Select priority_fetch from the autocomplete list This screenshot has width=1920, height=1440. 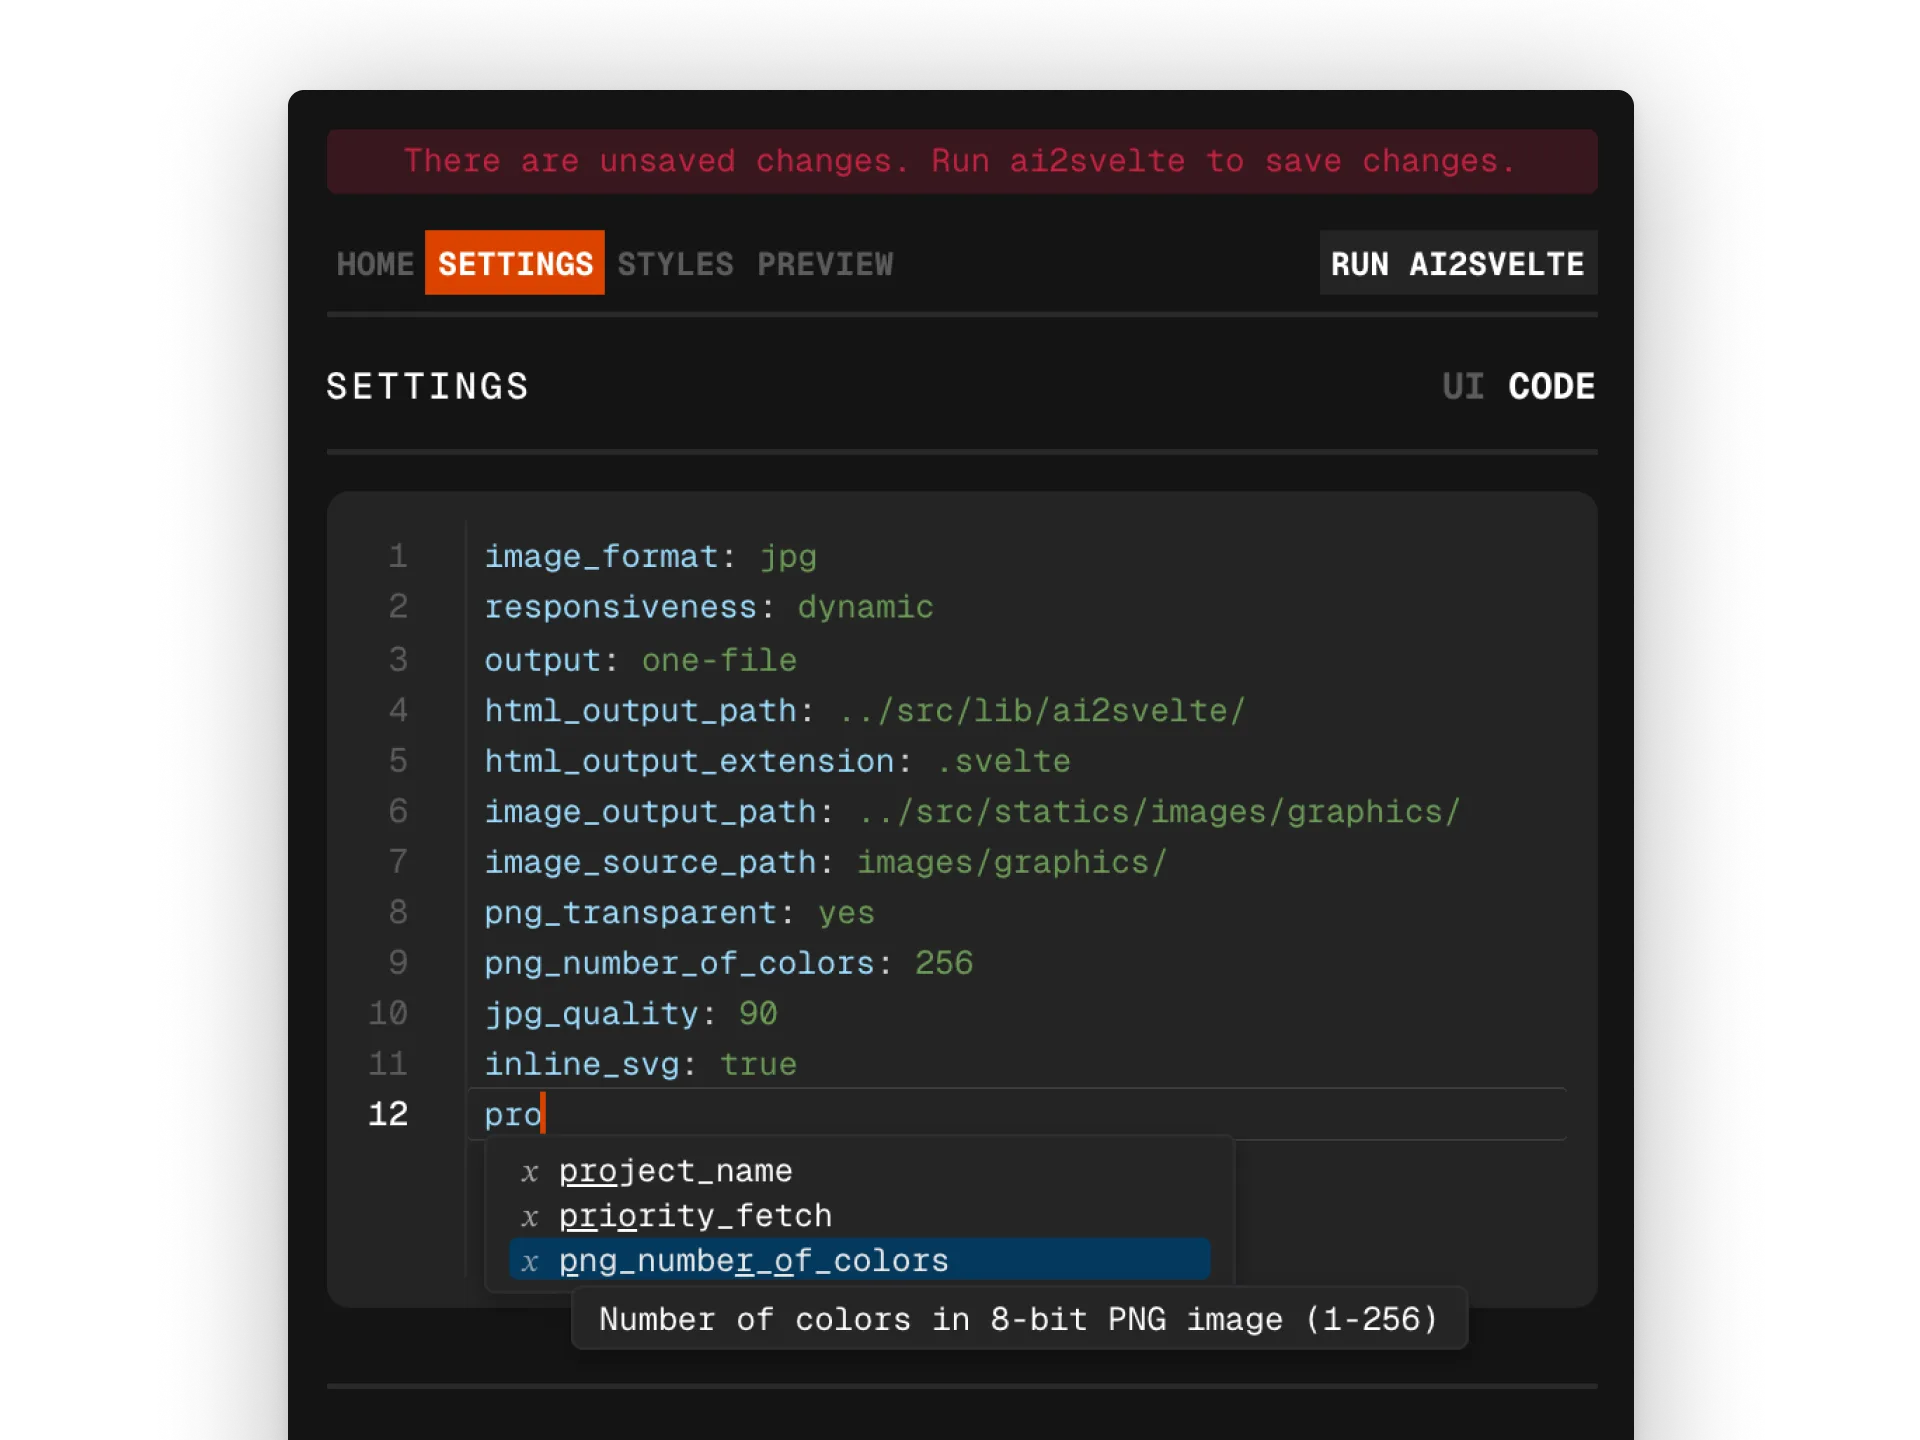695,1215
